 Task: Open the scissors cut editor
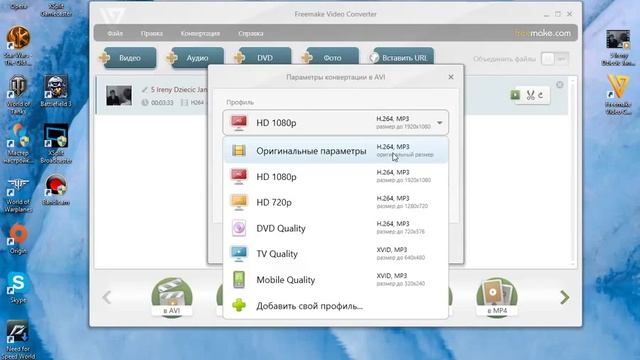coord(530,96)
